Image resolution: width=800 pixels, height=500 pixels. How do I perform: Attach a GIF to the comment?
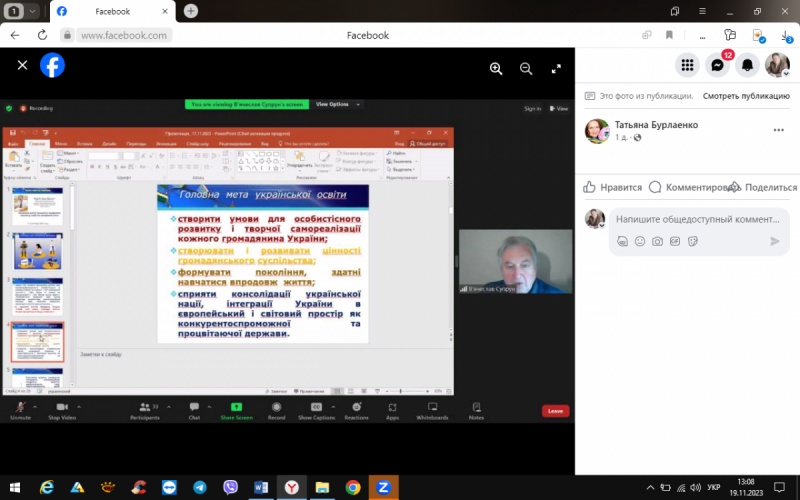(x=675, y=241)
